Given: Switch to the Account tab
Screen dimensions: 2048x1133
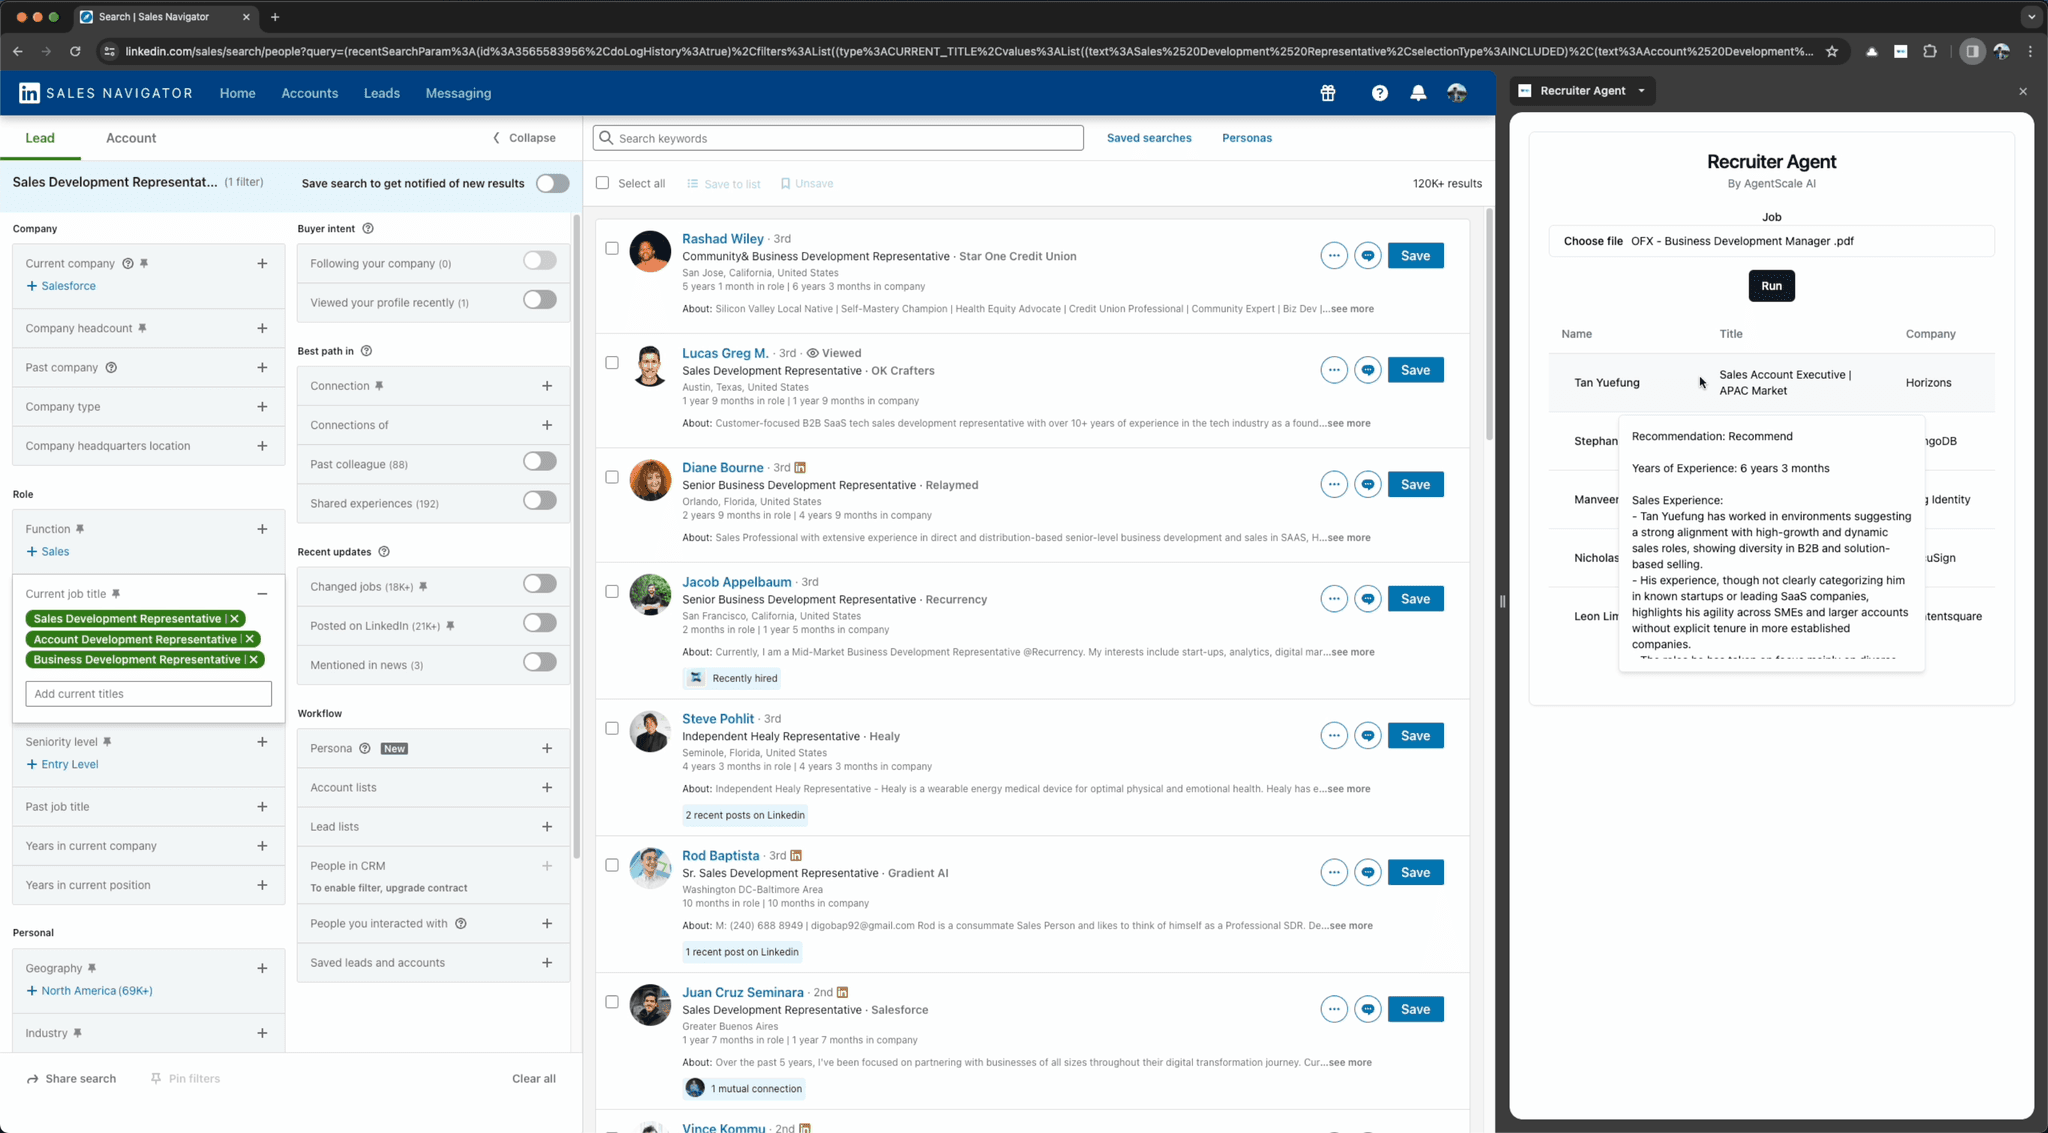Looking at the screenshot, I should pos(131,138).
